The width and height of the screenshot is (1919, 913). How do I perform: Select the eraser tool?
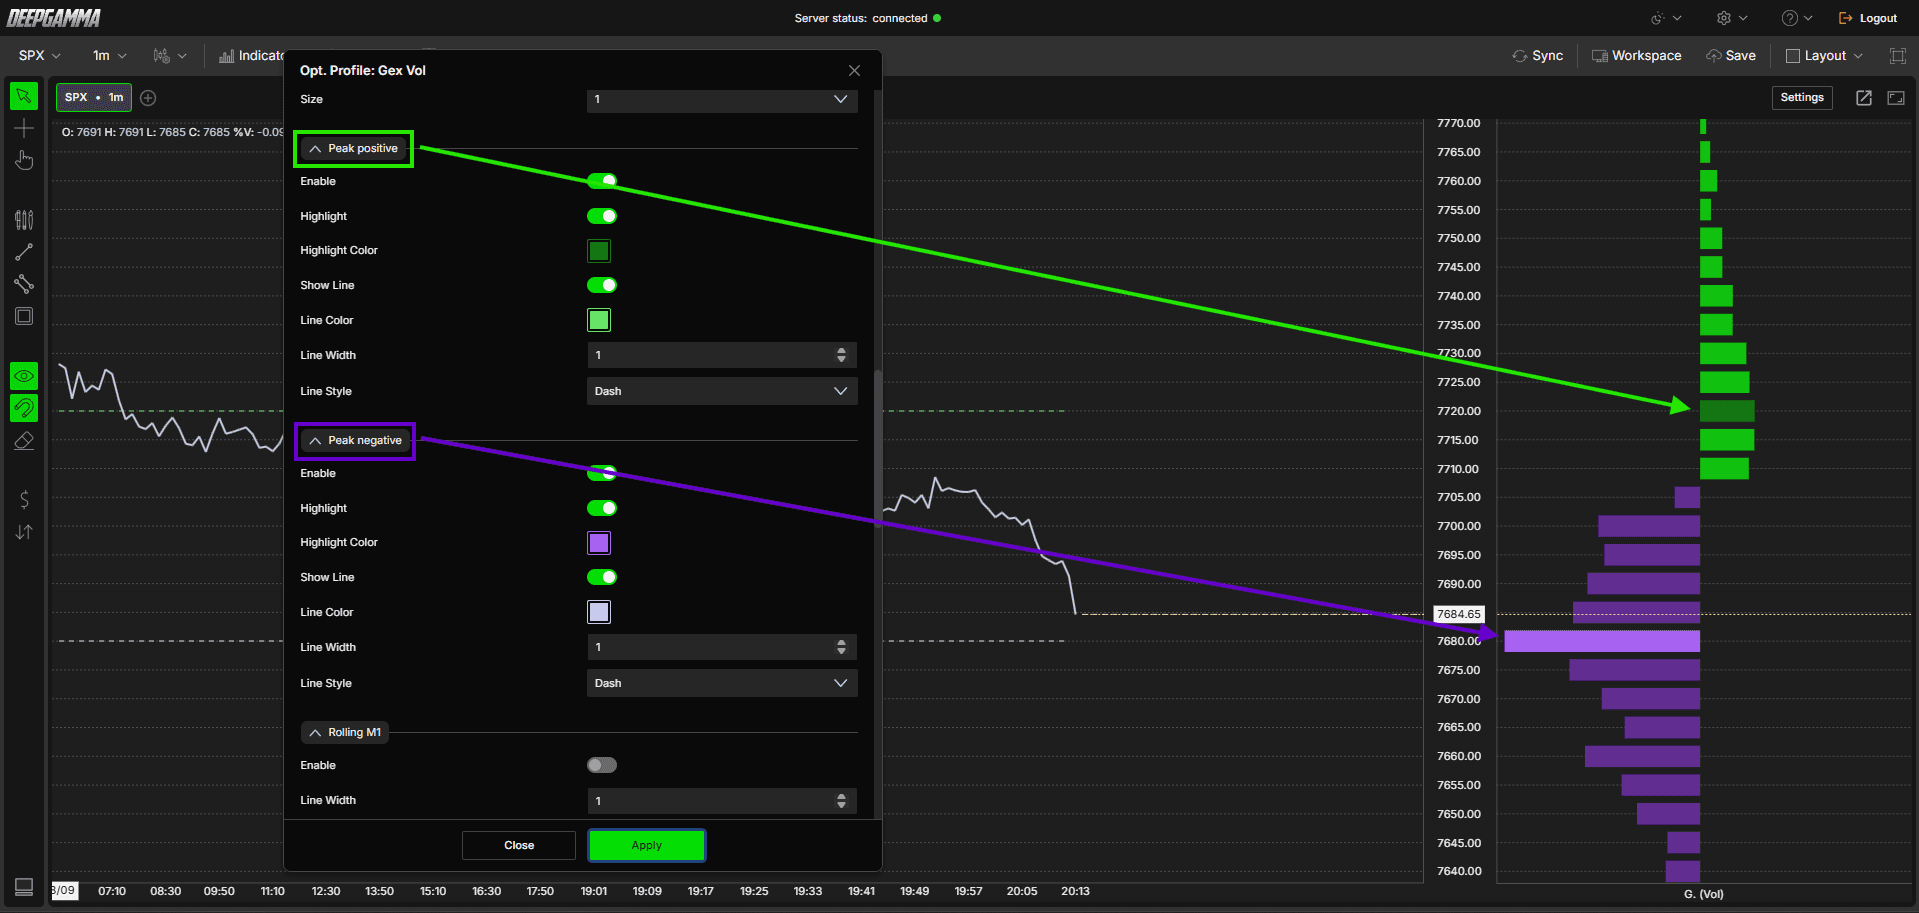point(24,440)
